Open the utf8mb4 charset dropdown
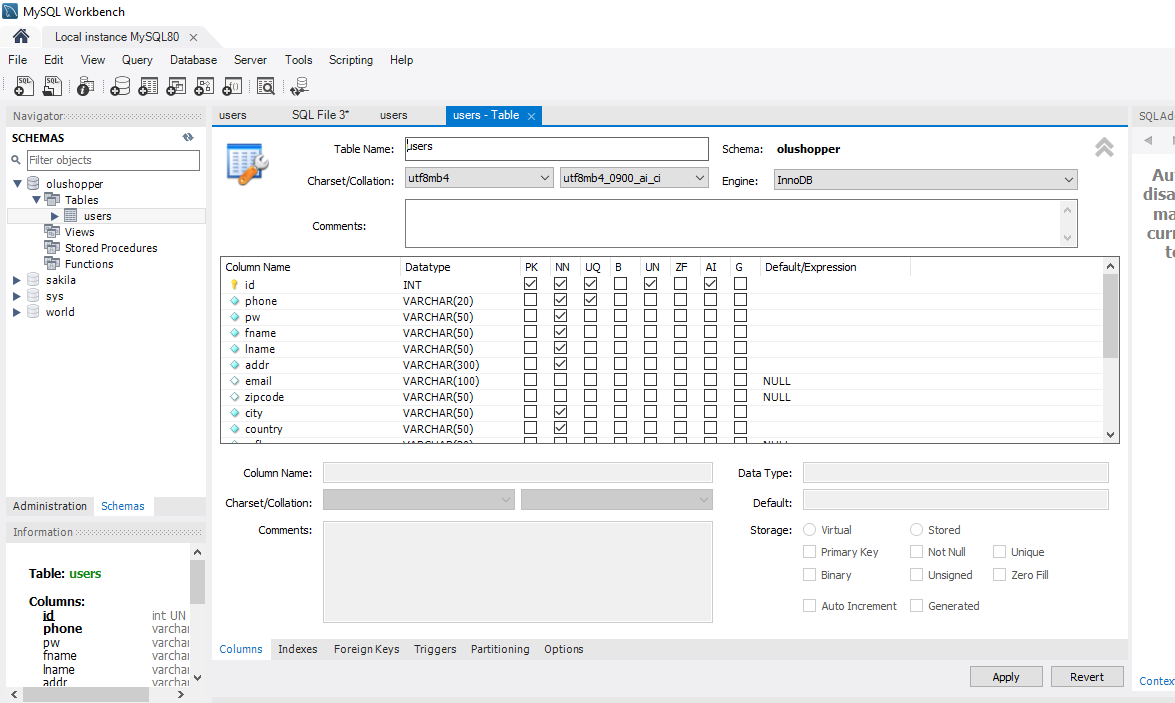The height and width of the screenshot is (703, 1175). pyautogui.click(x=480, y=178)
